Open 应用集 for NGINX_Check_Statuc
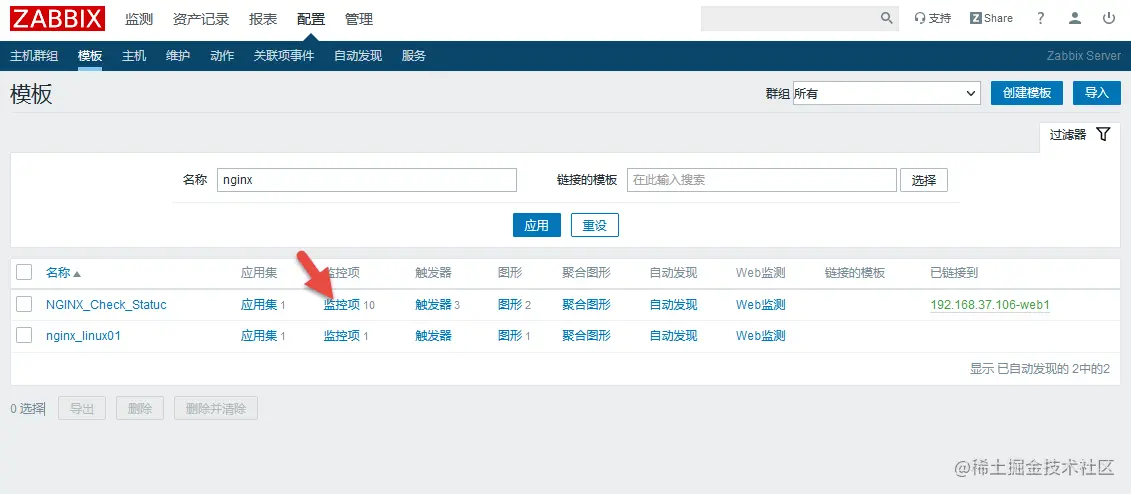 pyautogui.click(x=259, y=305)
